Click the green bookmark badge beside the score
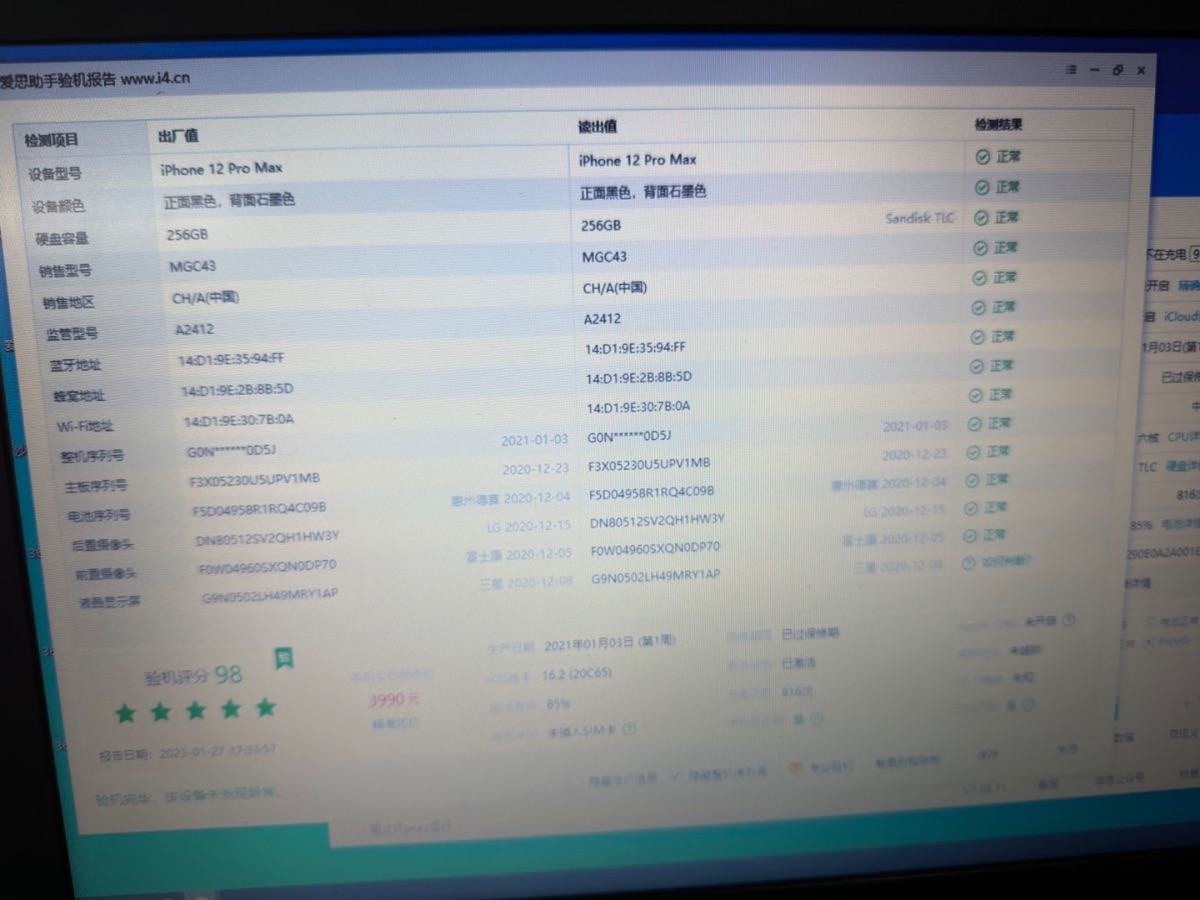This screenshot has width=1200, height=900. coord(284,658)
